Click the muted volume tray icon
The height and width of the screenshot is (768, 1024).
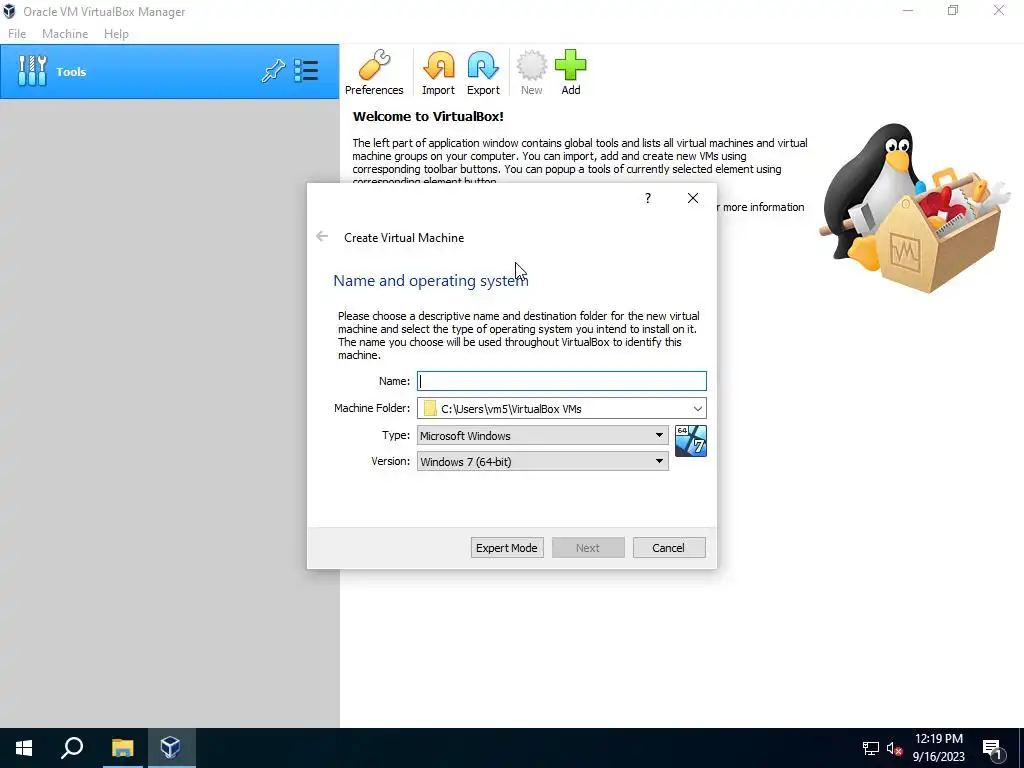[x=894, y=748]
